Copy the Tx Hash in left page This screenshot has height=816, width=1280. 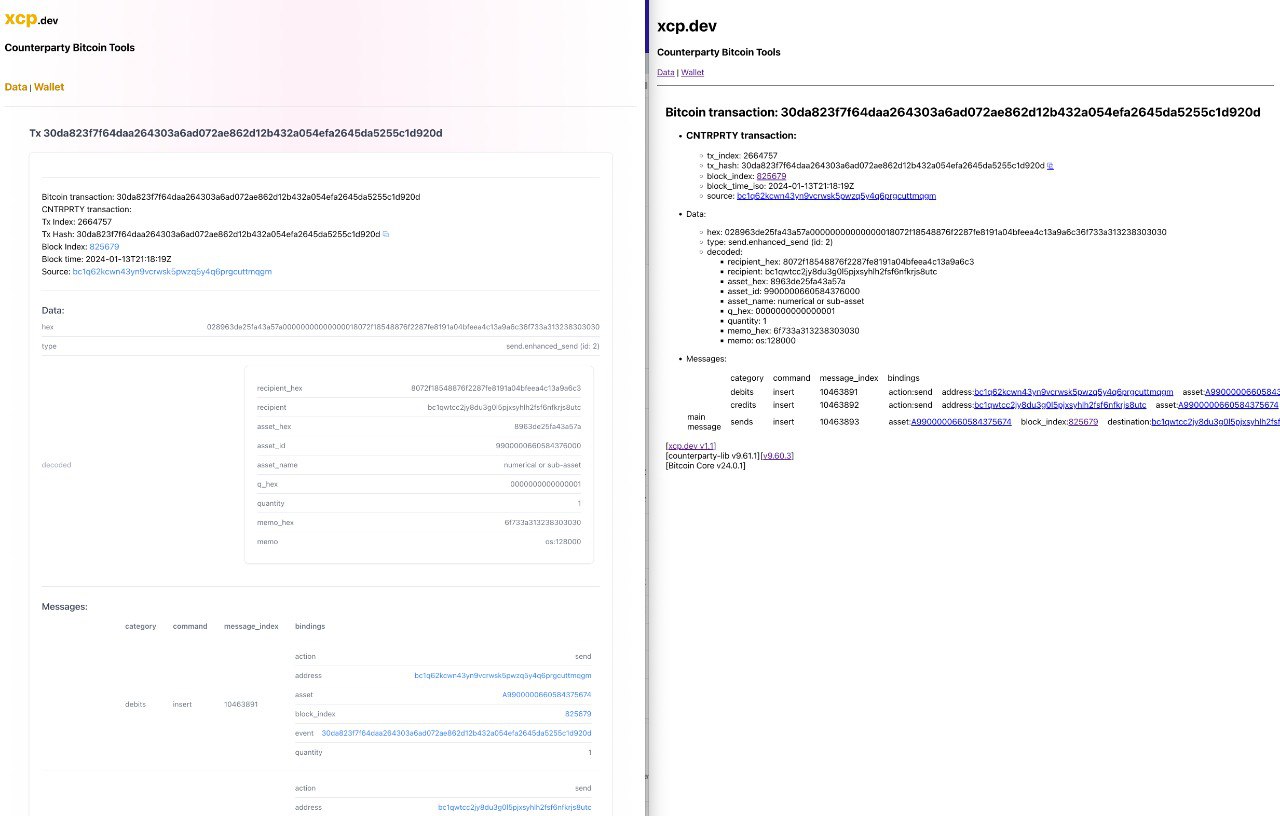point(386,234)
